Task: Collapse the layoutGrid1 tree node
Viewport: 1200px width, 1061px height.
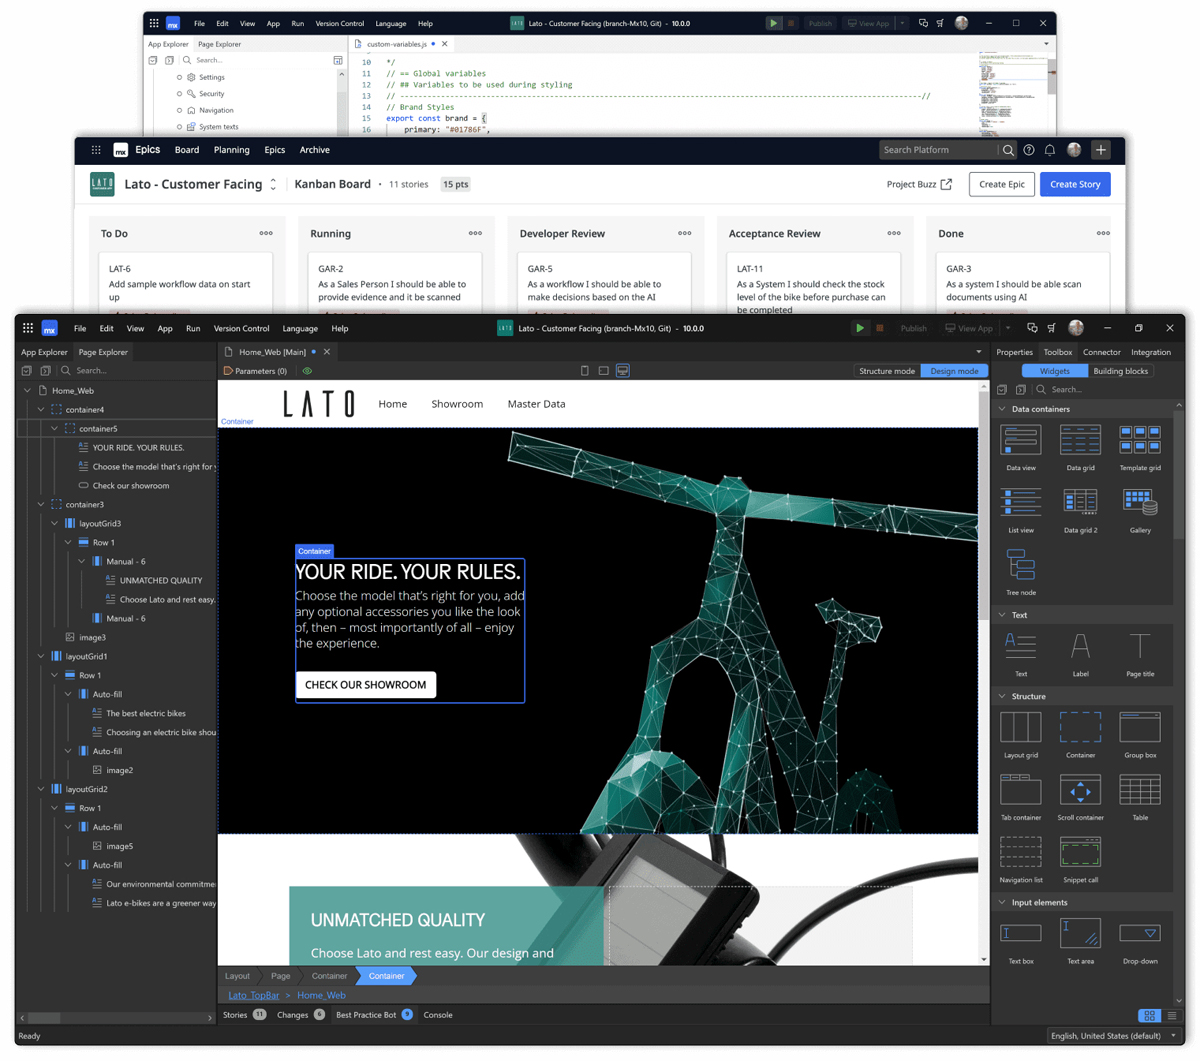Action: (x=41, y=656)
